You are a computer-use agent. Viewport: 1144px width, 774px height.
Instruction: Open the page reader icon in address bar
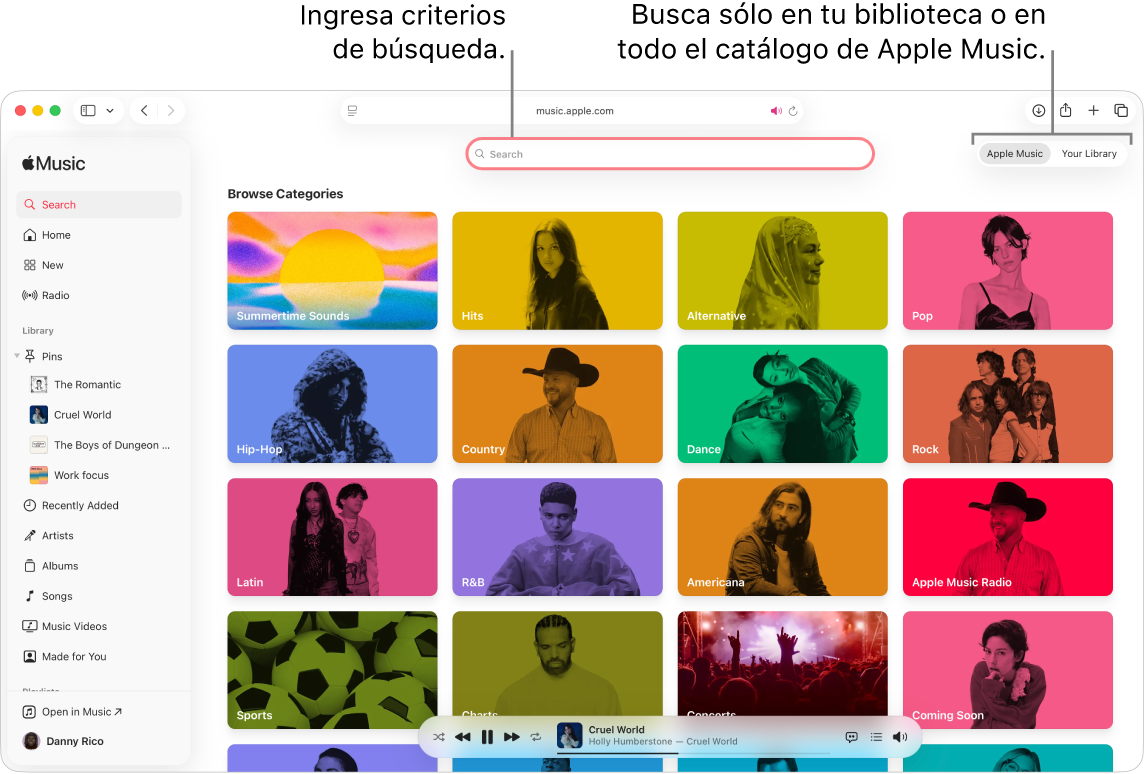352,111
